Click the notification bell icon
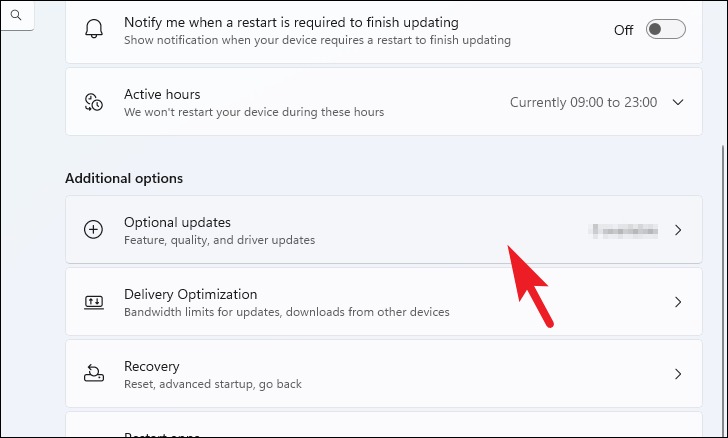The height and width of the screenshot is (438, 728). [x=94, y=29]
